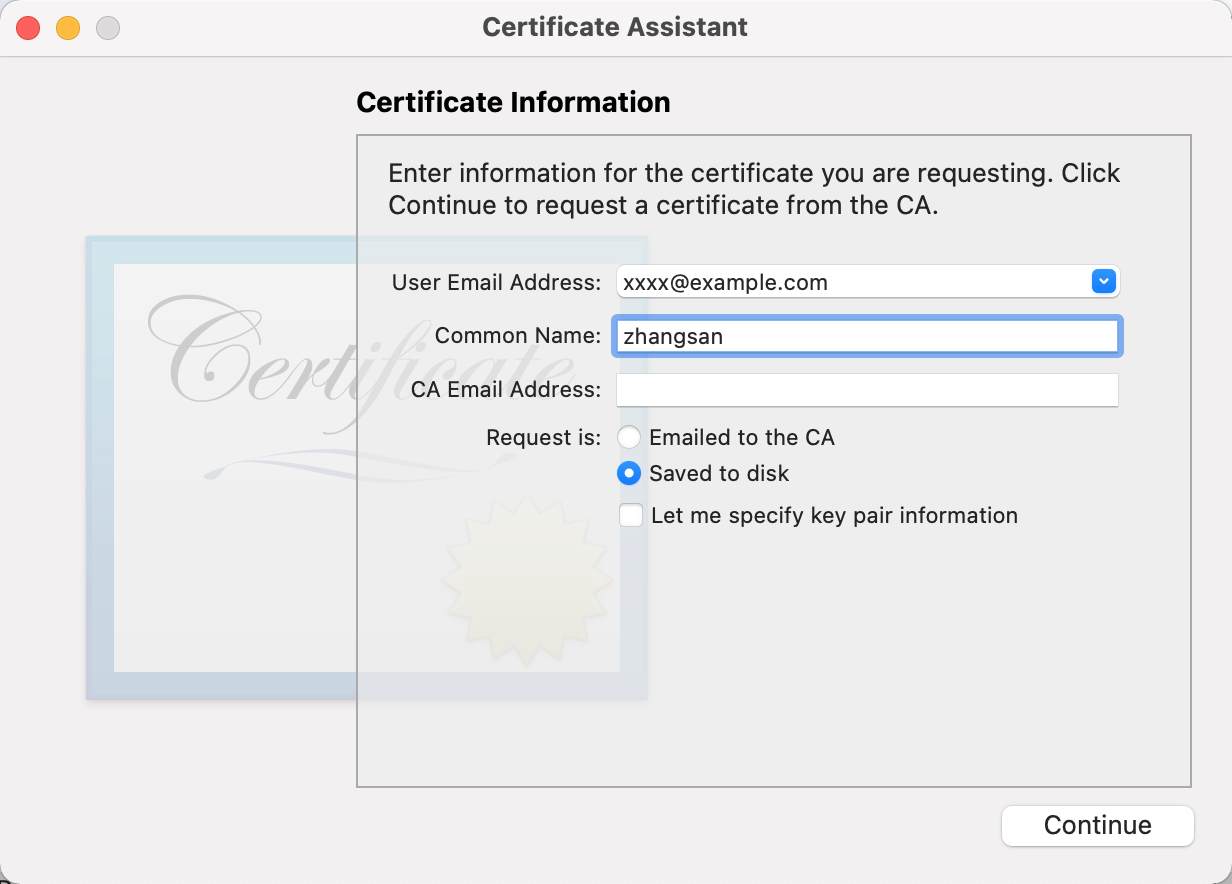1232x884 pixels.
Task: Minimize window with the yellow button
Action: pos(68,28)
